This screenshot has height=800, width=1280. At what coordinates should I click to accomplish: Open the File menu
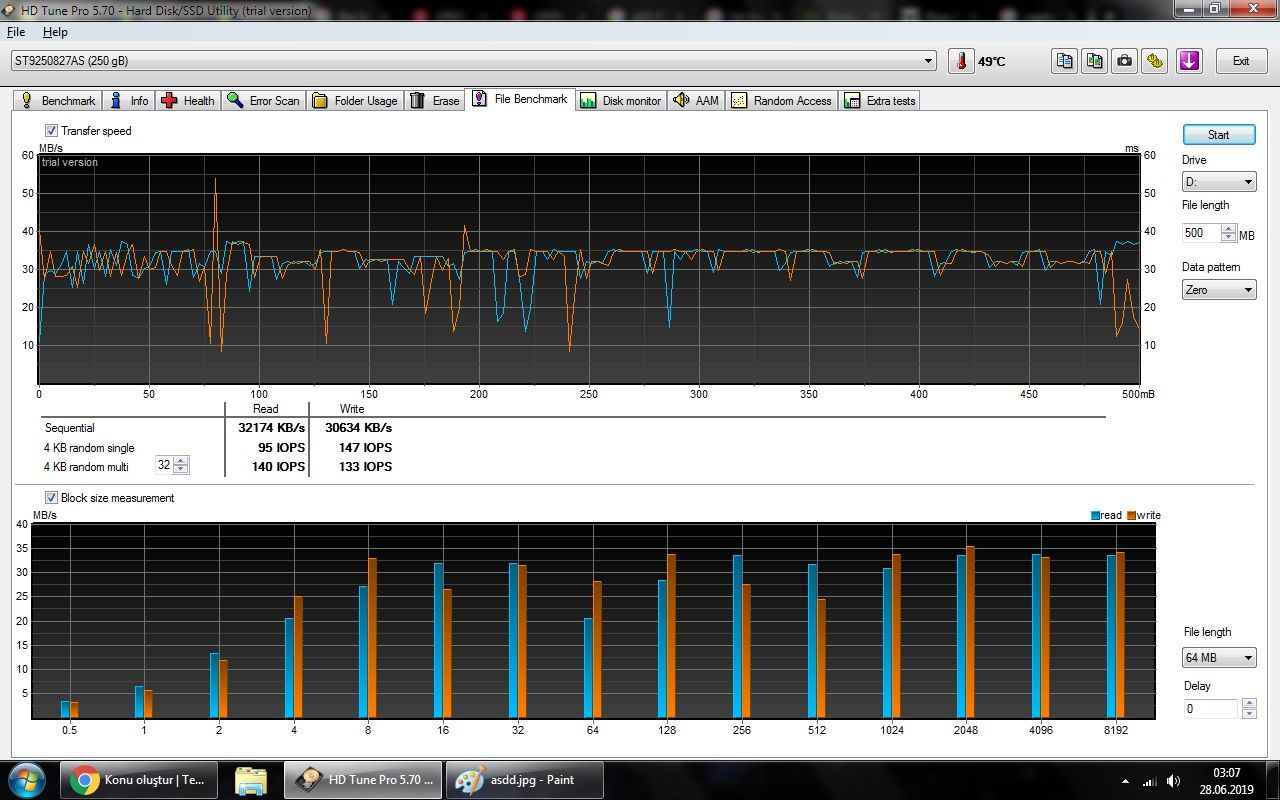pos(16,32)
